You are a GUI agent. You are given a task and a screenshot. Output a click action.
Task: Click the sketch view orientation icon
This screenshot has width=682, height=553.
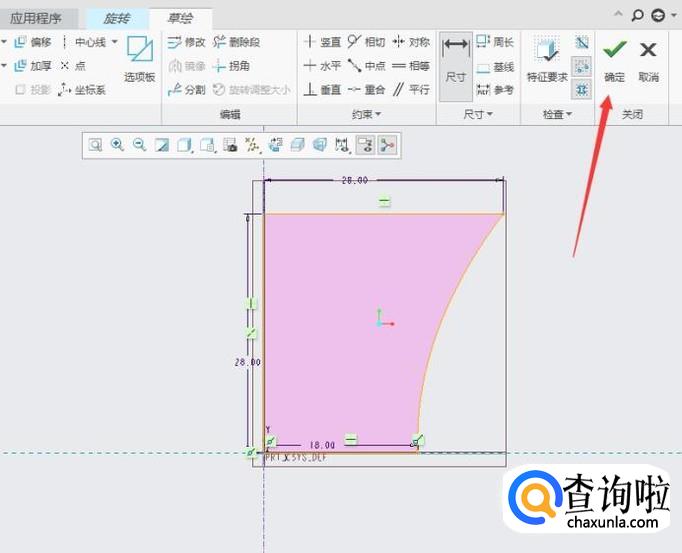click(x=275, y=145)
